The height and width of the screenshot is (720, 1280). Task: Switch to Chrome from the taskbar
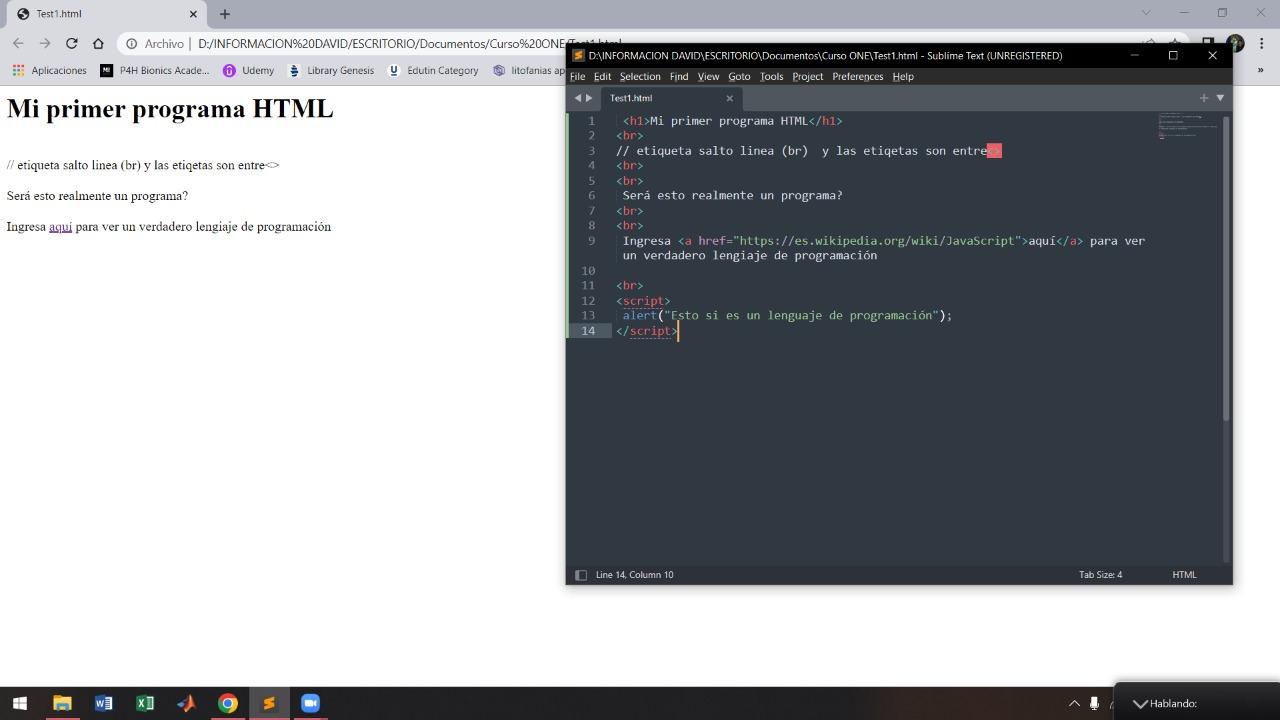point(228,703)
